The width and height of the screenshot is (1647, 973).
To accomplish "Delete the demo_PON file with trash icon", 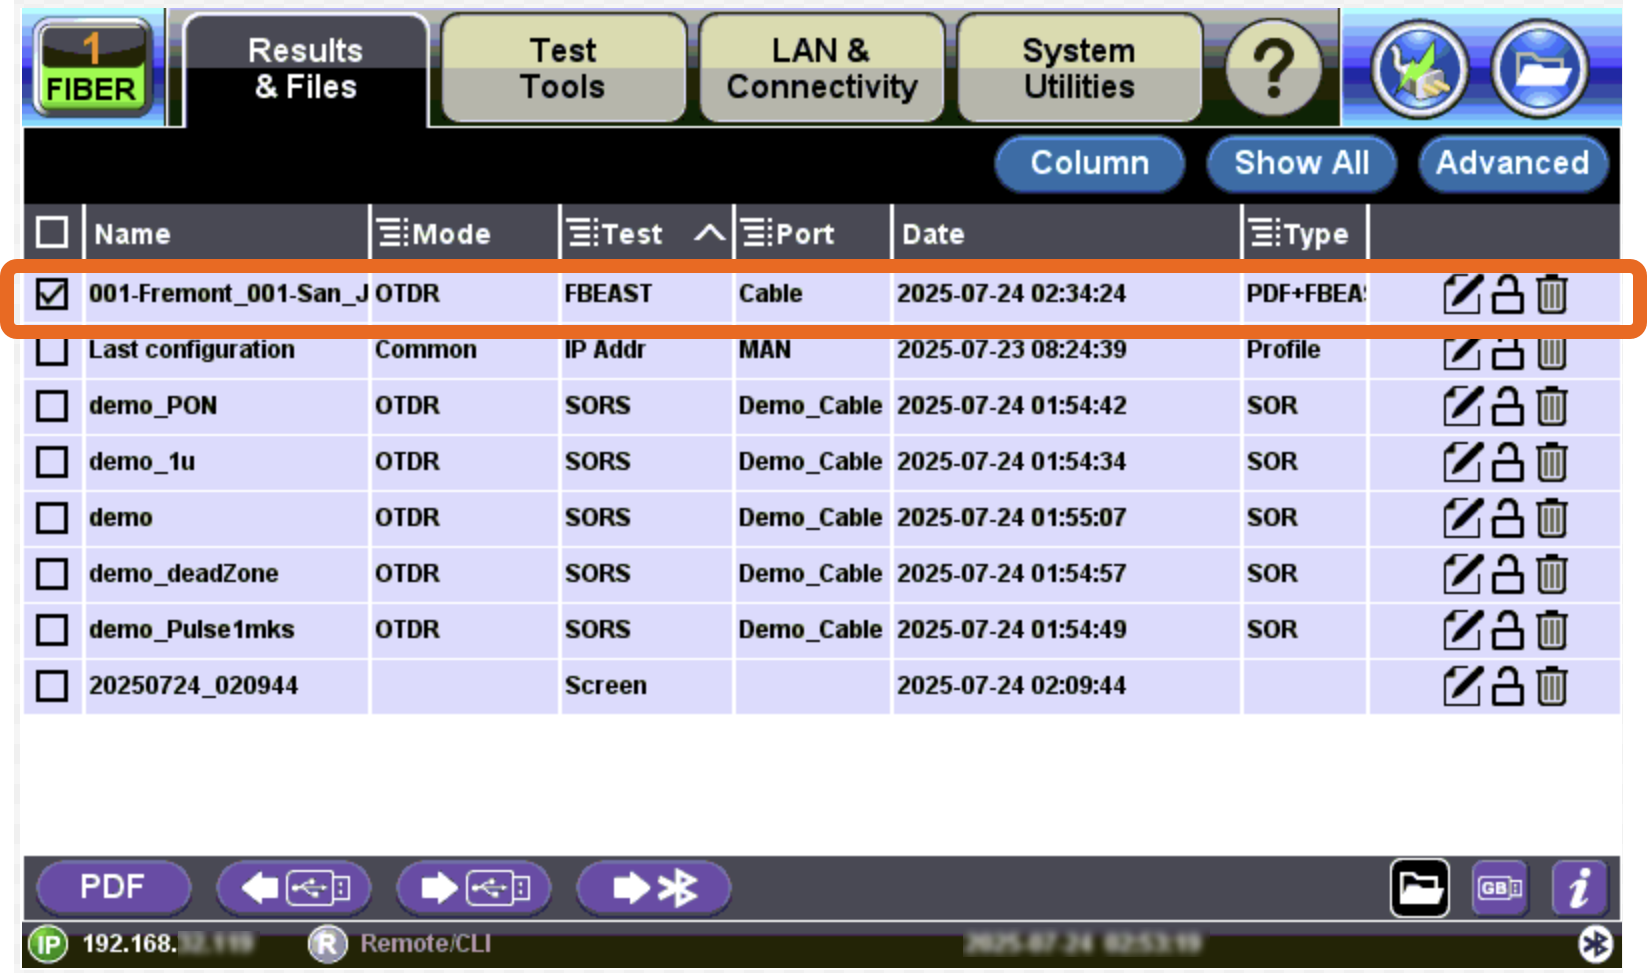I will [1551, 406].
